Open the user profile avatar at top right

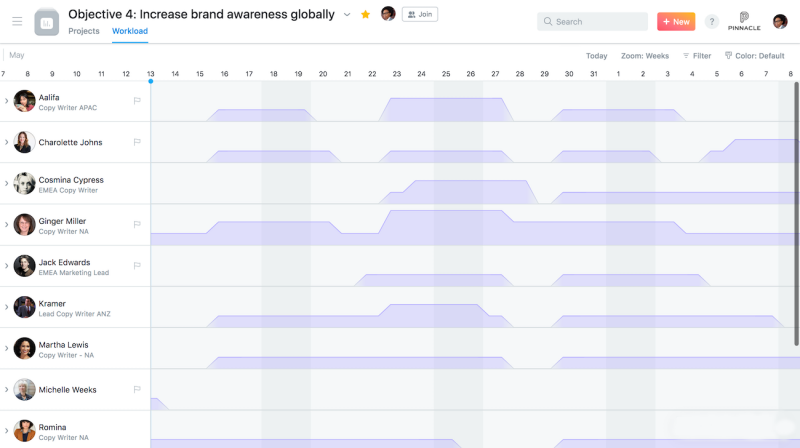pyautogui.click(x=780, y=21)
